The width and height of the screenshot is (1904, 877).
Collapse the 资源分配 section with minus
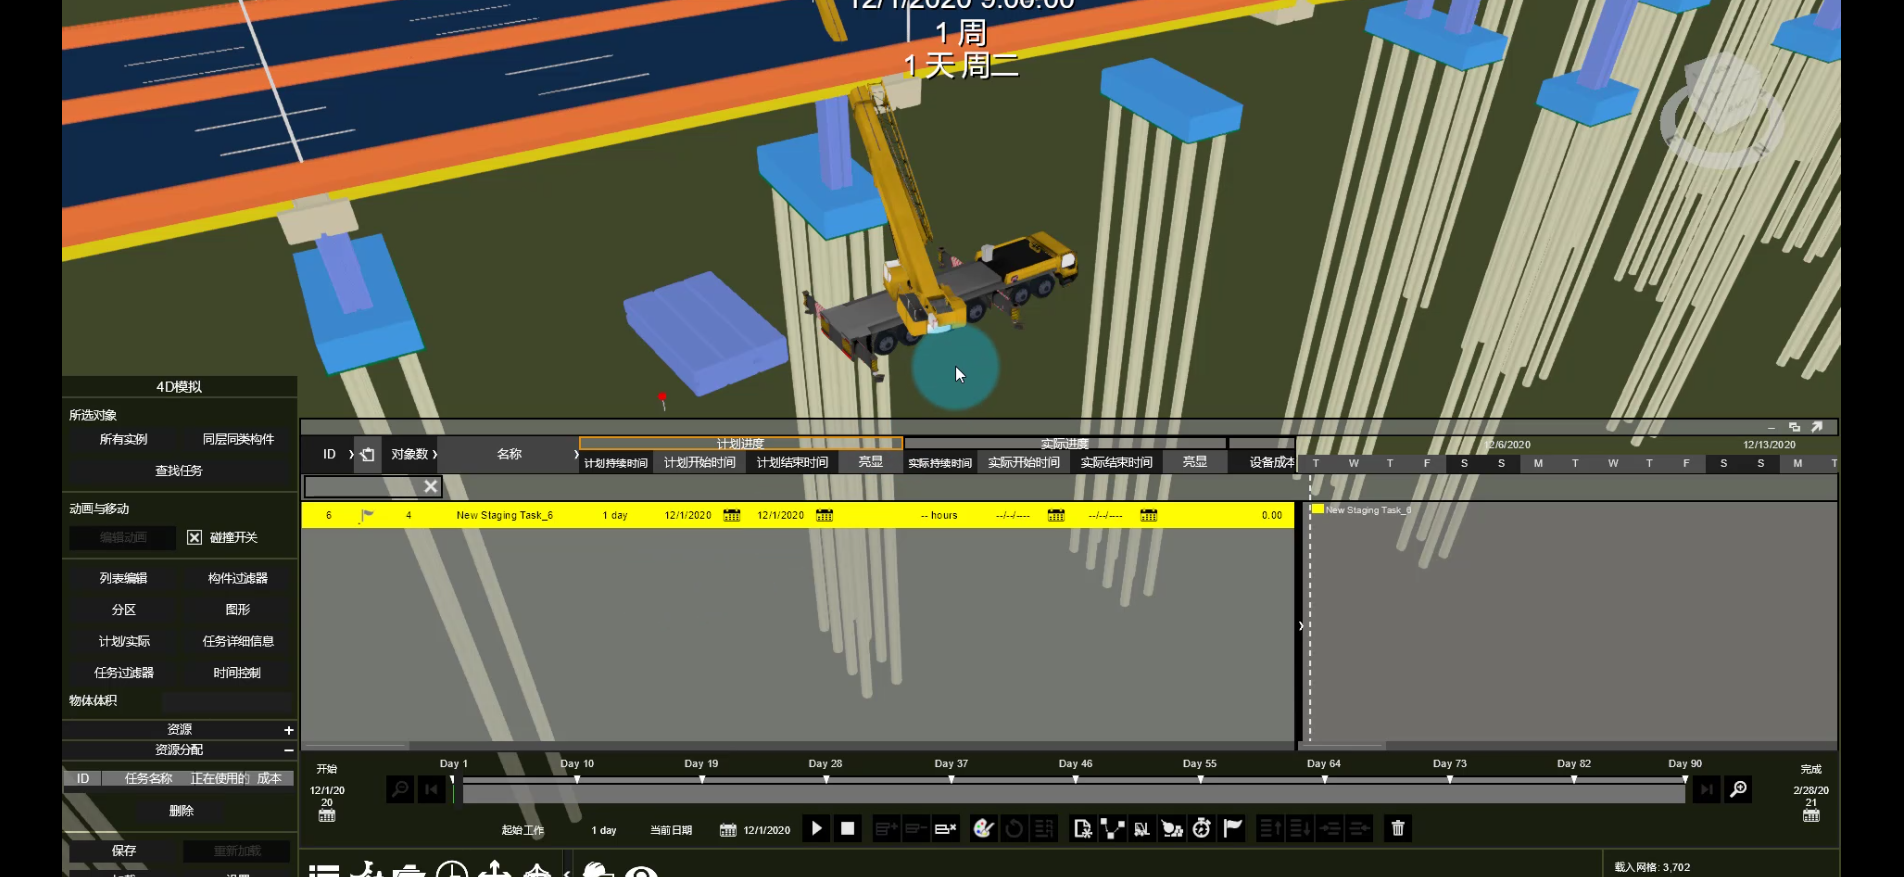(x=288, y=750)
